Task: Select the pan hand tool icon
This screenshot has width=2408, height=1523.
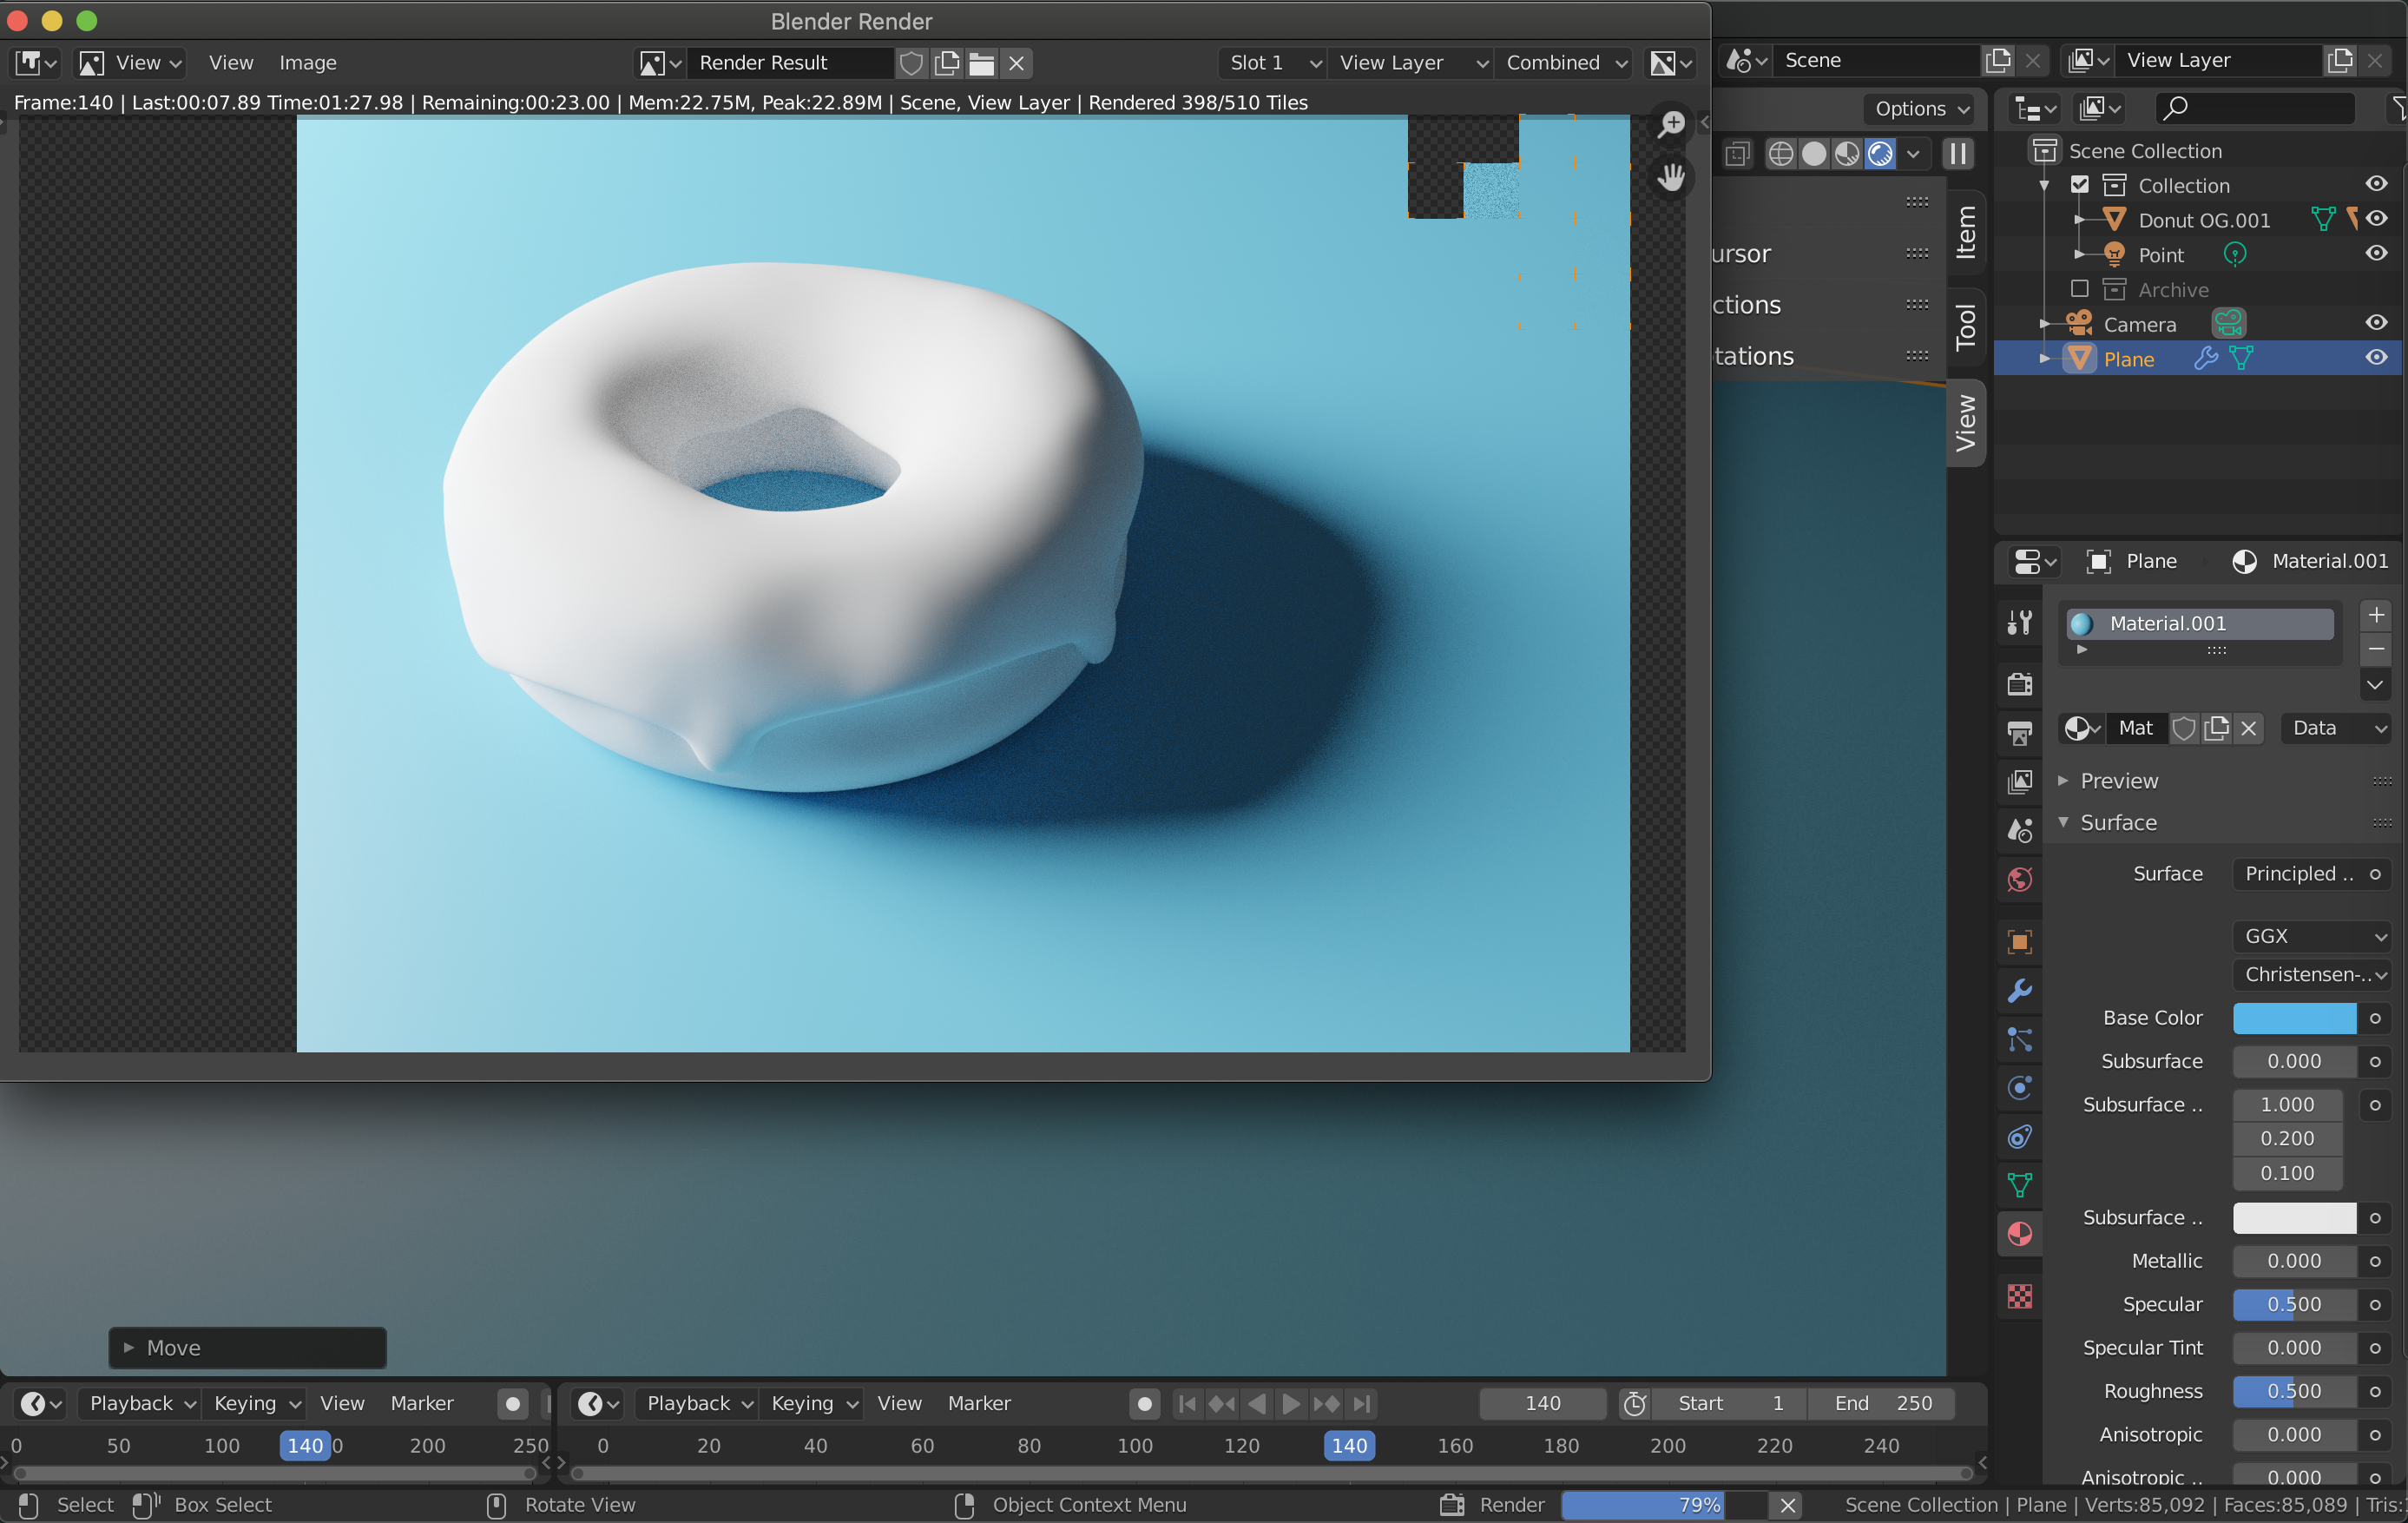Action: [x=1671, y=178]
